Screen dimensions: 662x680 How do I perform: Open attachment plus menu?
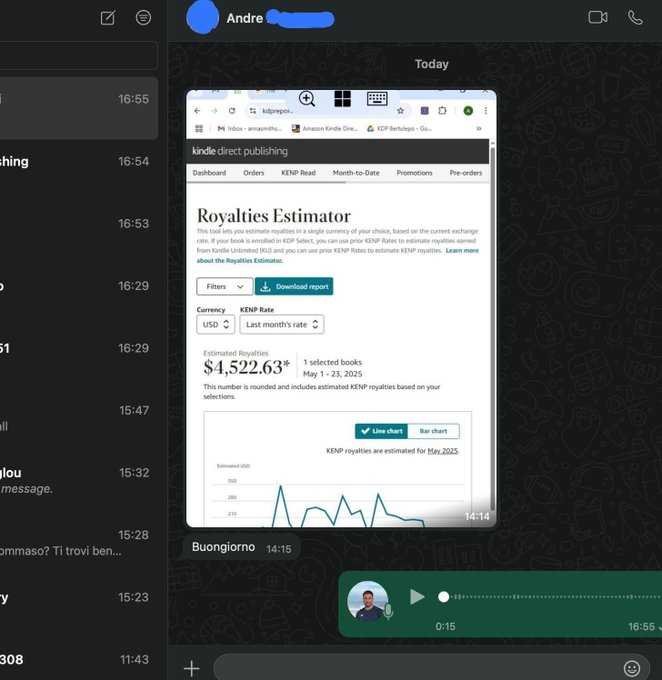[x=191, y=668]
